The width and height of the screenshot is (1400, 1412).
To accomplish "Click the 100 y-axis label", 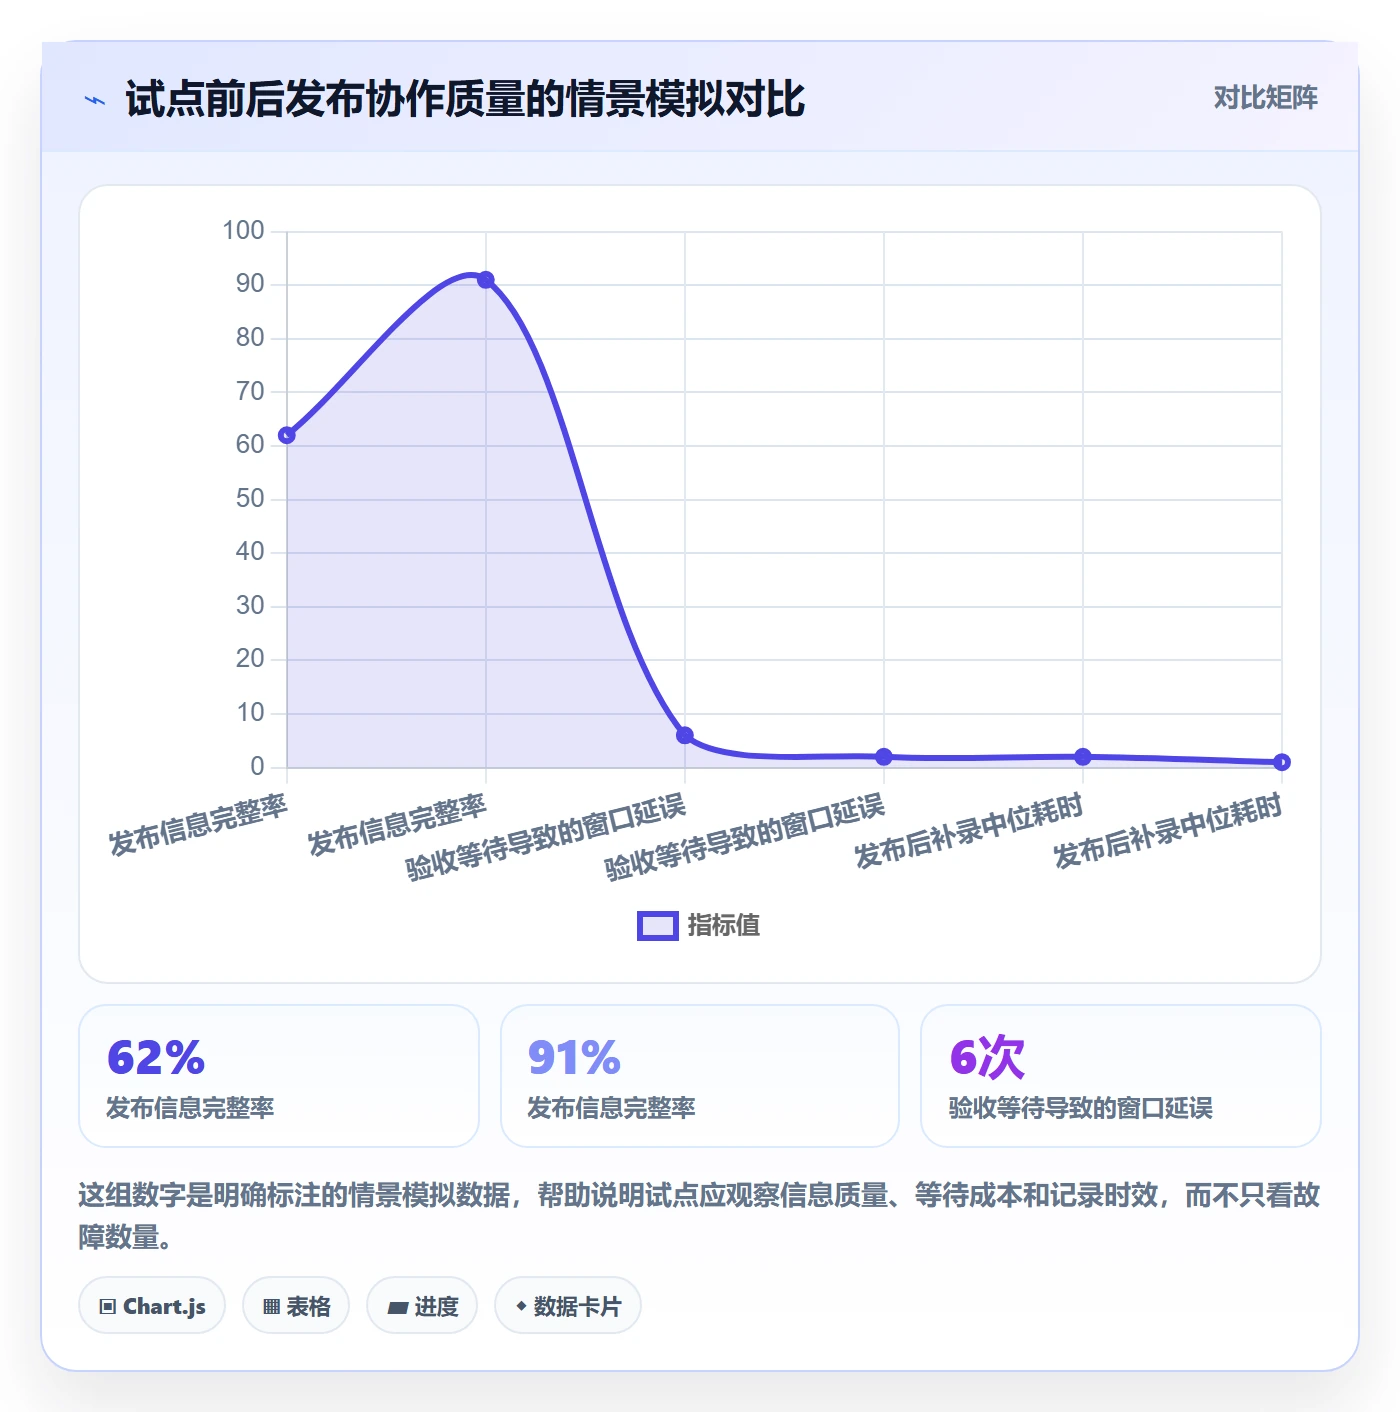I will click(243, 231).
